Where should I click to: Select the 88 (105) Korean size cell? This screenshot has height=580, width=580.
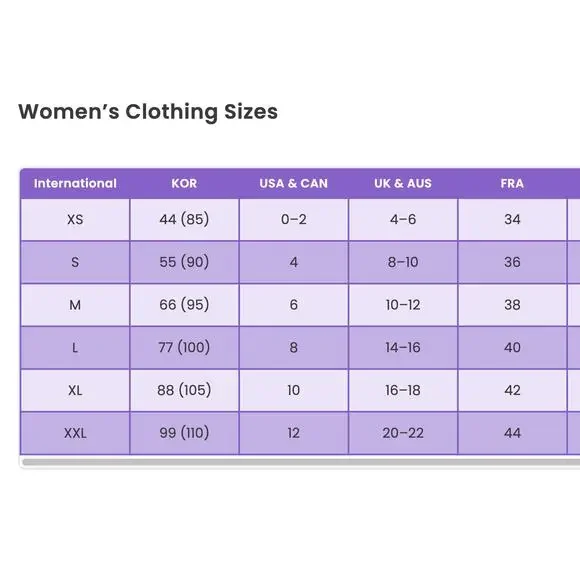pos(184,390)
